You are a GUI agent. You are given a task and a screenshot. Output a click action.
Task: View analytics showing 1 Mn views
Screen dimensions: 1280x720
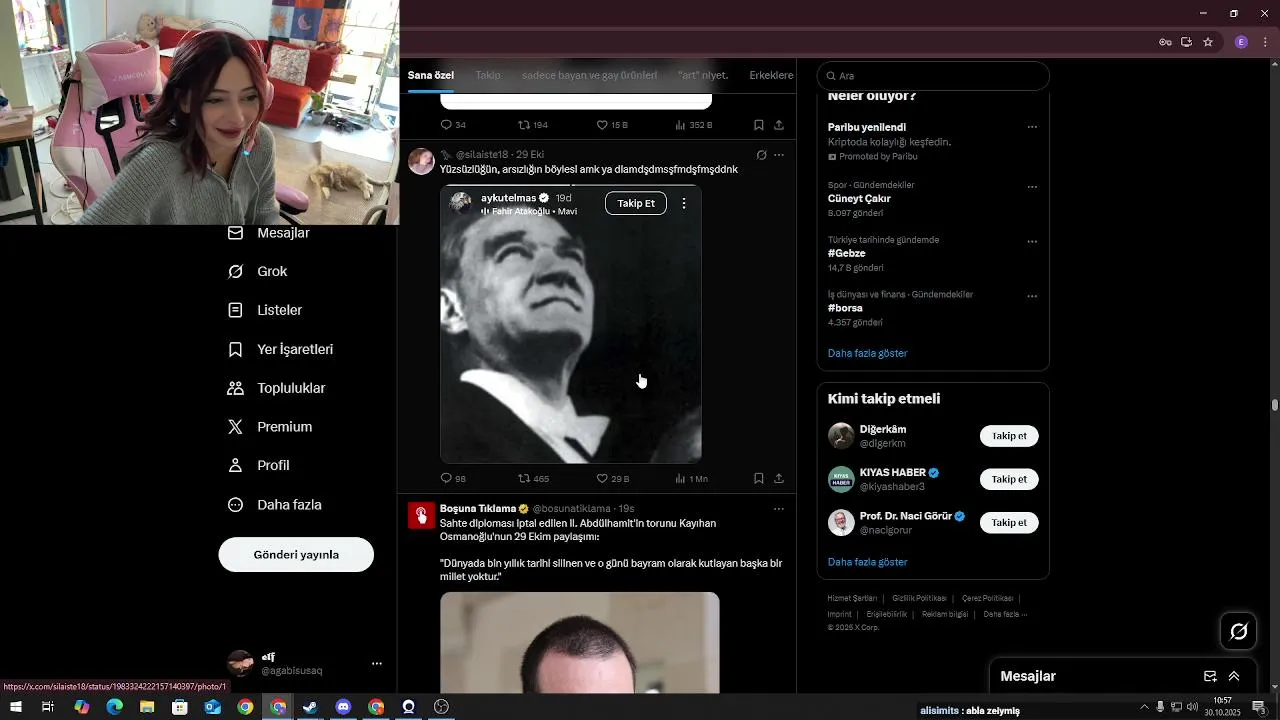pos(691,479)
